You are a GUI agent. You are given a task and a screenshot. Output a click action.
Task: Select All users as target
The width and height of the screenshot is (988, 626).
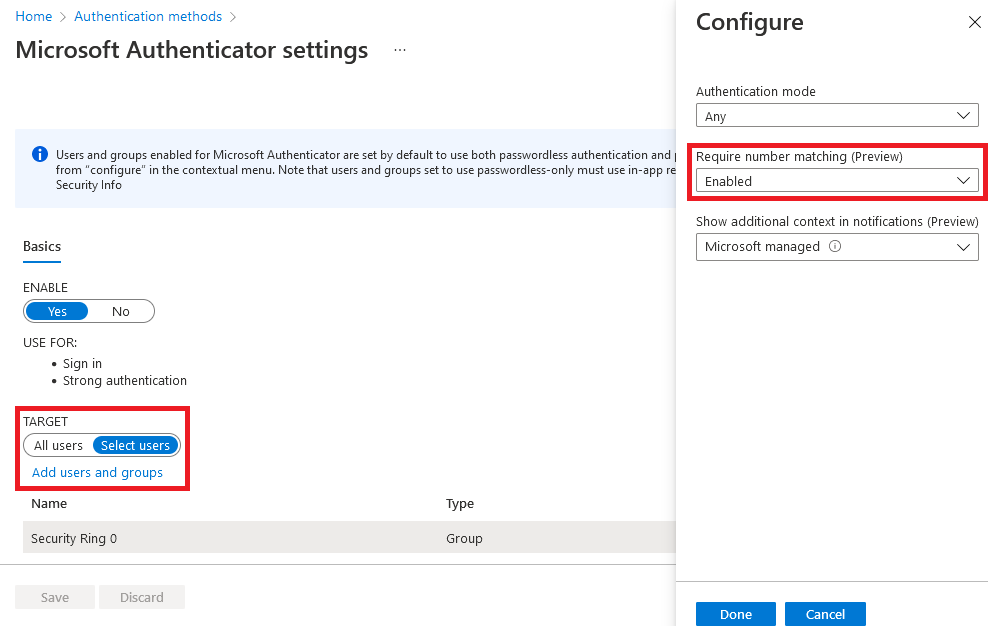[x=59, y=446]
